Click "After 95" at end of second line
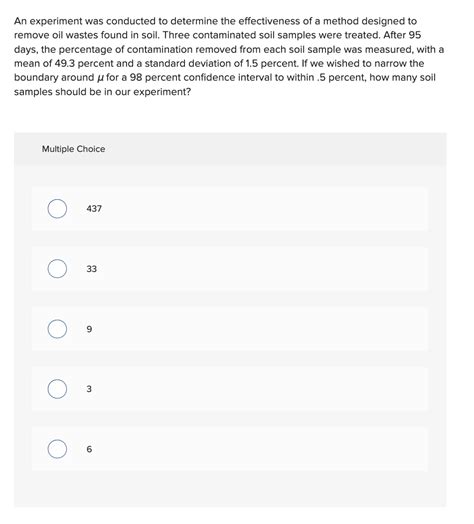The height and width of the screenshot is (524, 474). (x=402, y=35)
